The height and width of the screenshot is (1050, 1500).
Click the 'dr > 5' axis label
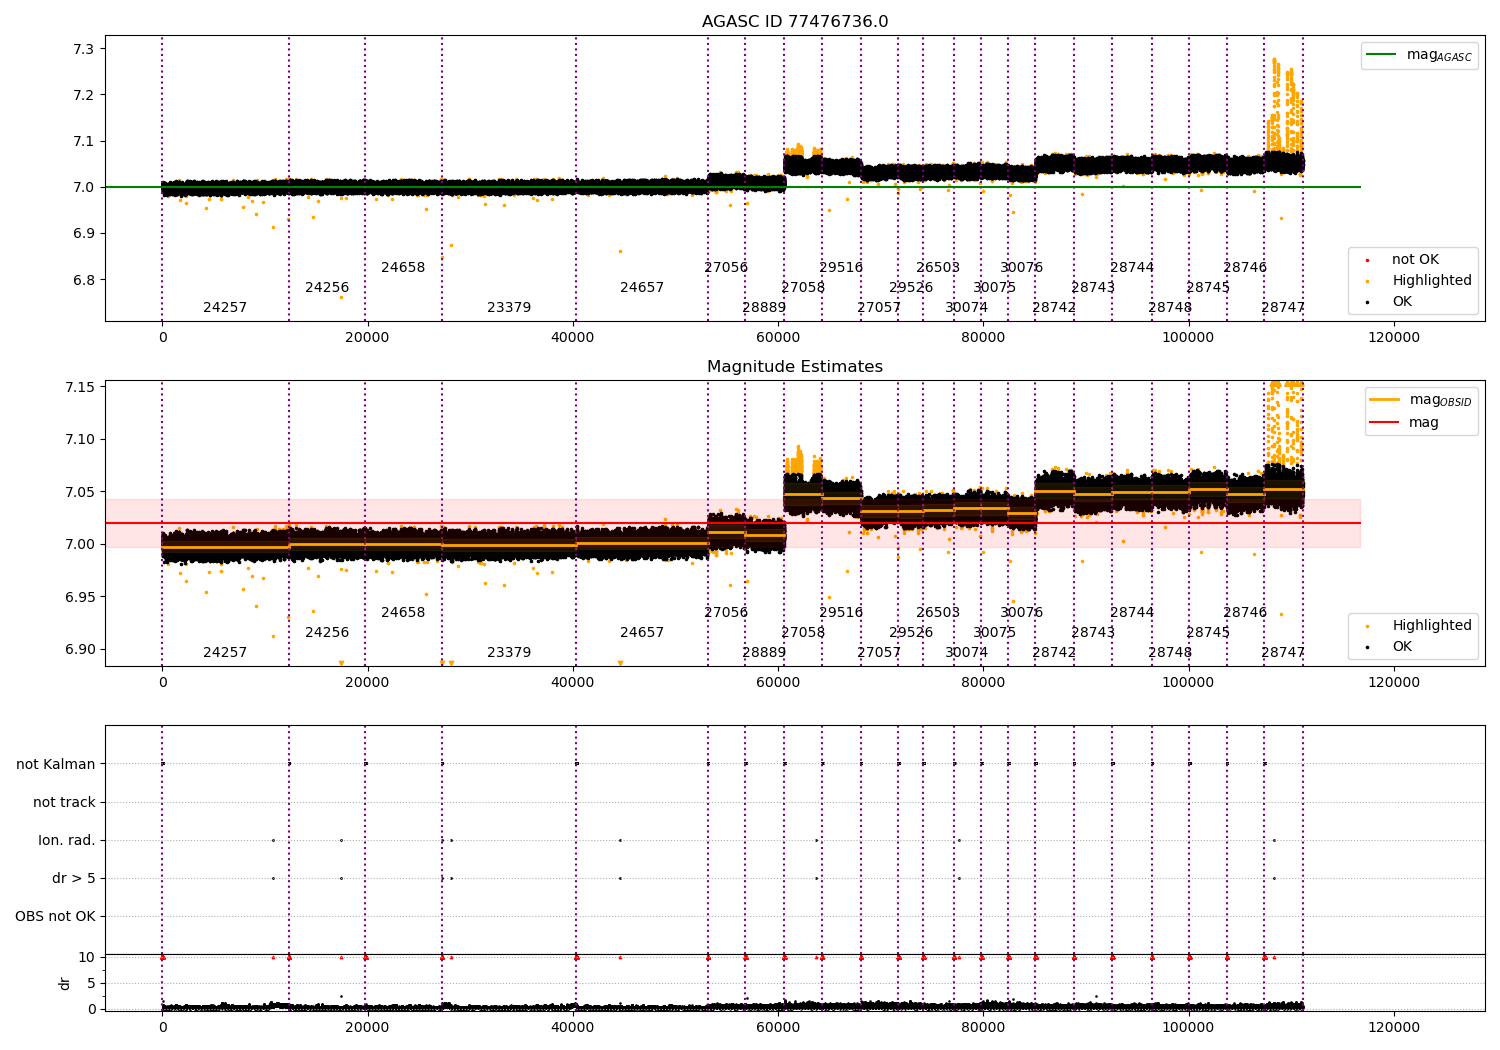(74, 878)
